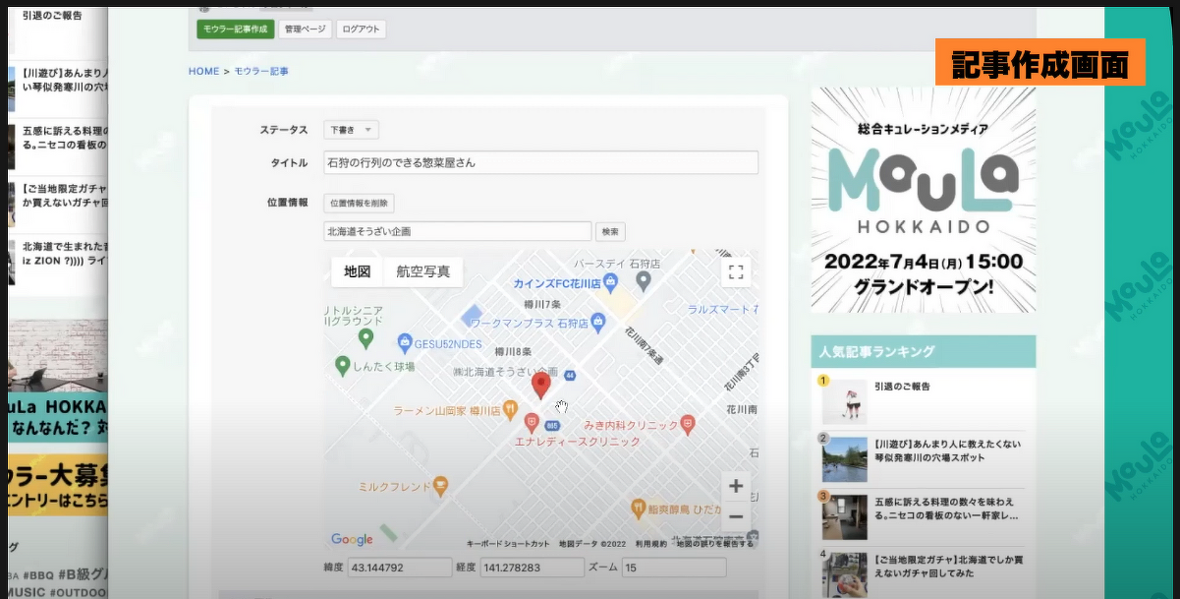Focus the 緯度 latitude field
The image size is (1180, 599).
(399, 567)
